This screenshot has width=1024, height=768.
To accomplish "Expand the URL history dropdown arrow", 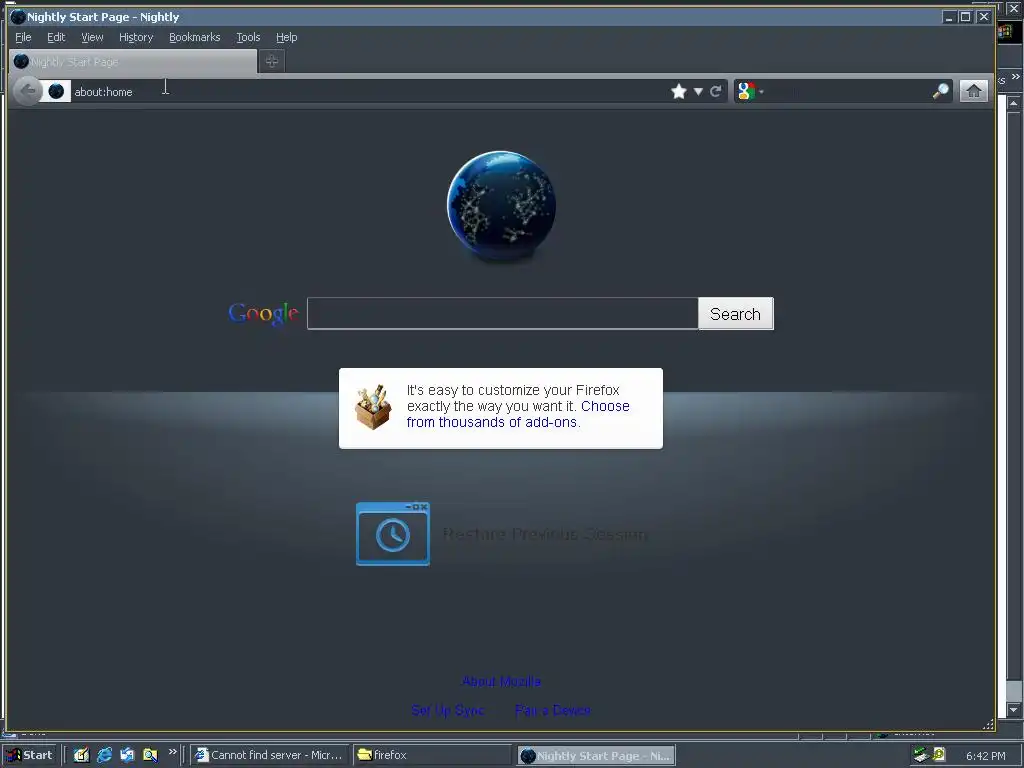I will click(698, 91).
